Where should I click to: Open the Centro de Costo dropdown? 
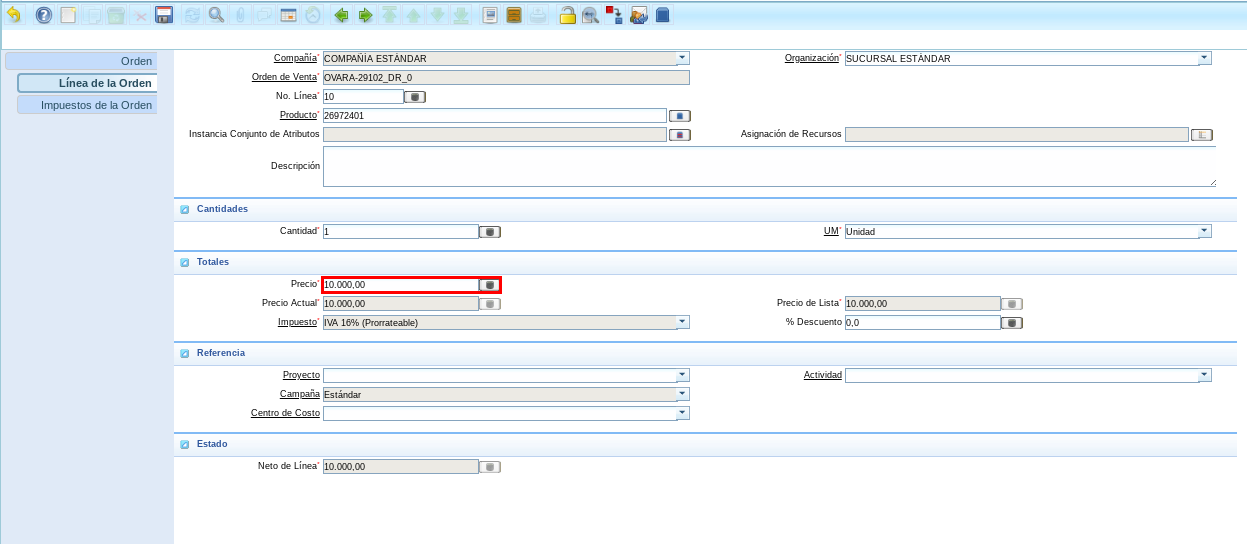pos(683,413)
